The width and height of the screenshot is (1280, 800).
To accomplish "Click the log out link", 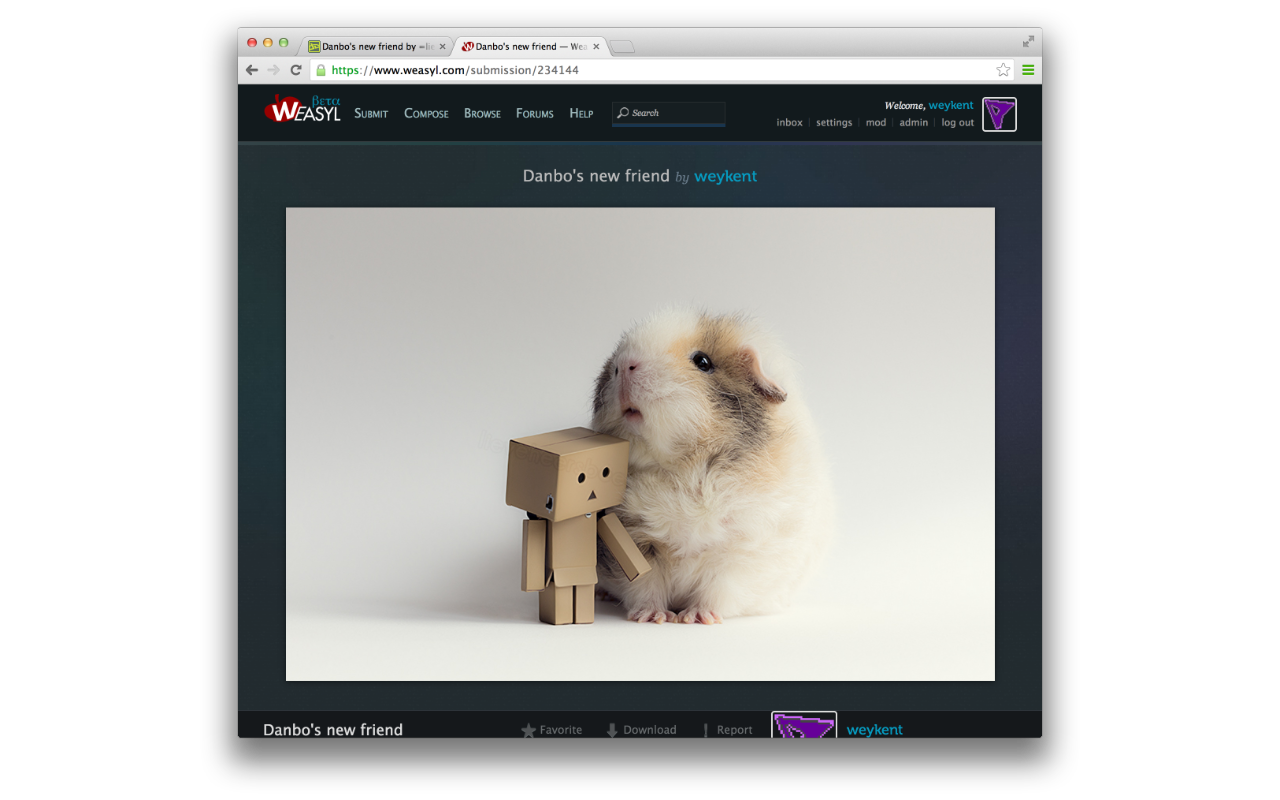I will click(x=958, y=123).
